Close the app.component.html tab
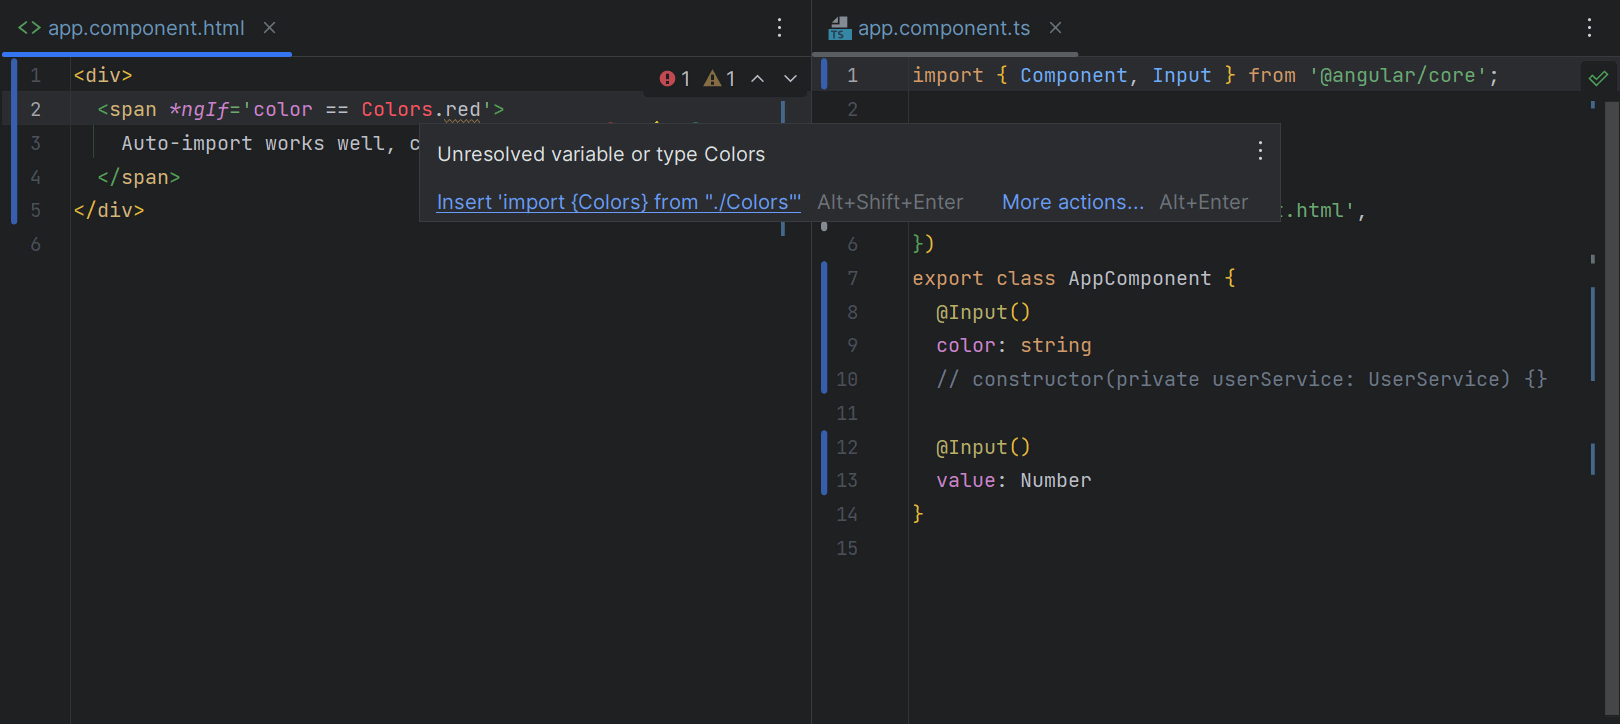Viewport: 1620px width, 724px height. pos(269,28)
